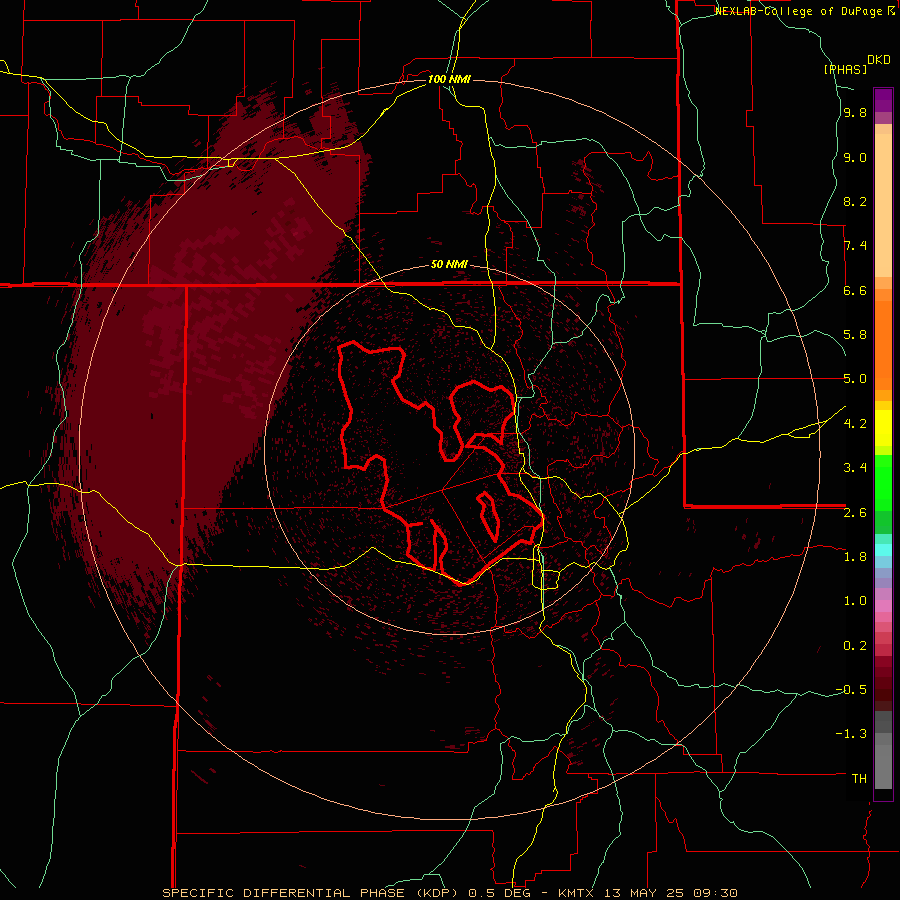Click the pink segment of the color bar
The width and height of the screenshot is (900, 900).
click(883, 606)
